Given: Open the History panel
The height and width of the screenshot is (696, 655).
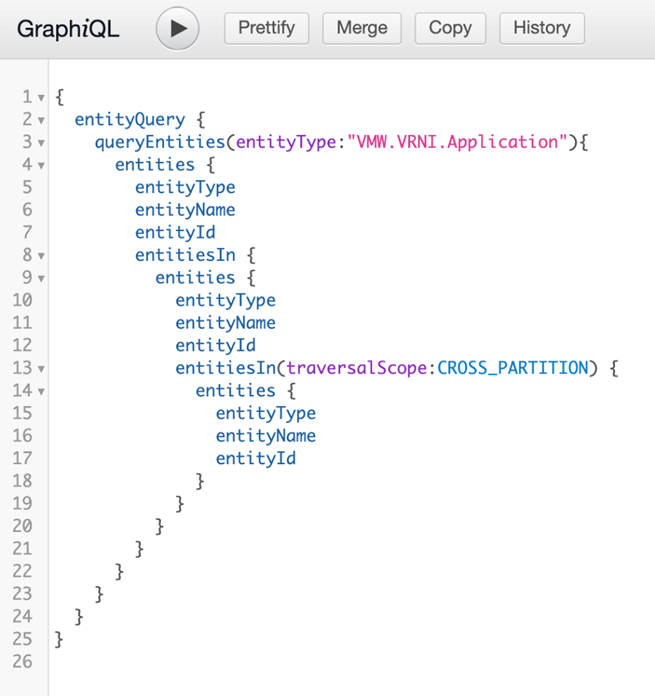Looking at the screenshot, I should pyautogui.click(x=542, y=28).
